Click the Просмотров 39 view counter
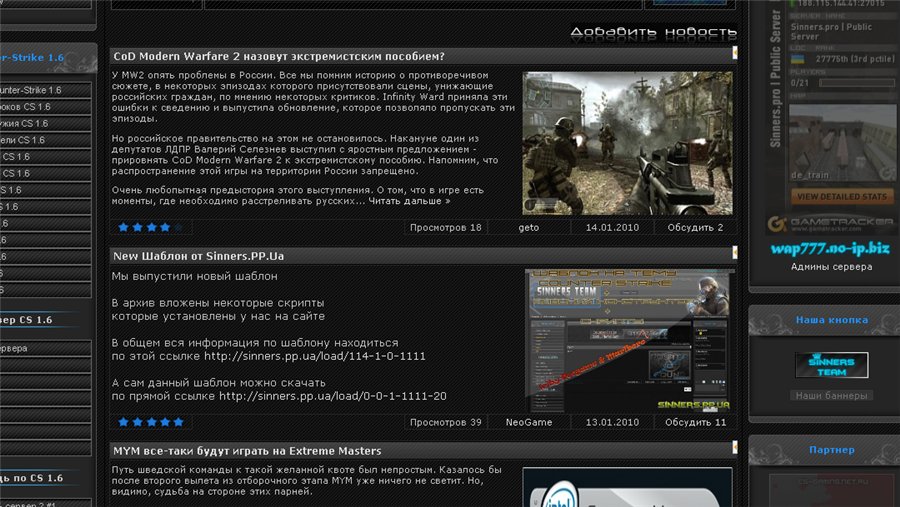 (445, 422)
